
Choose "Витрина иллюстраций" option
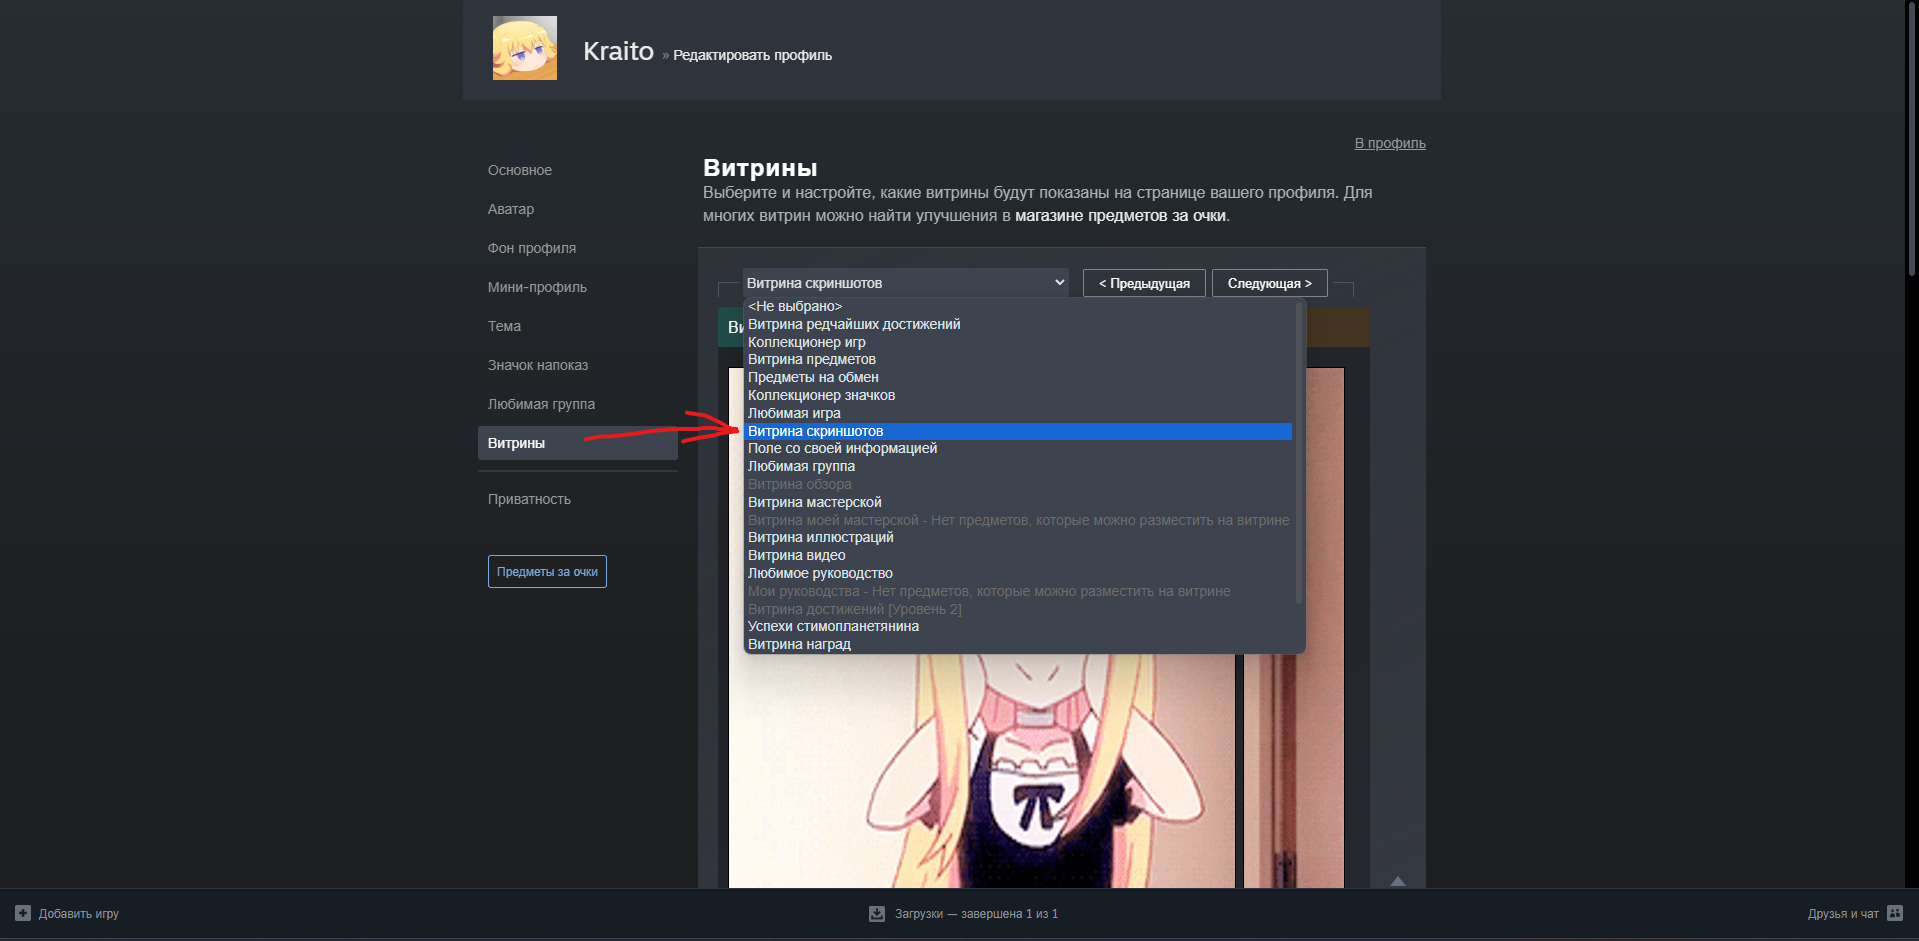coord(1019,537)
